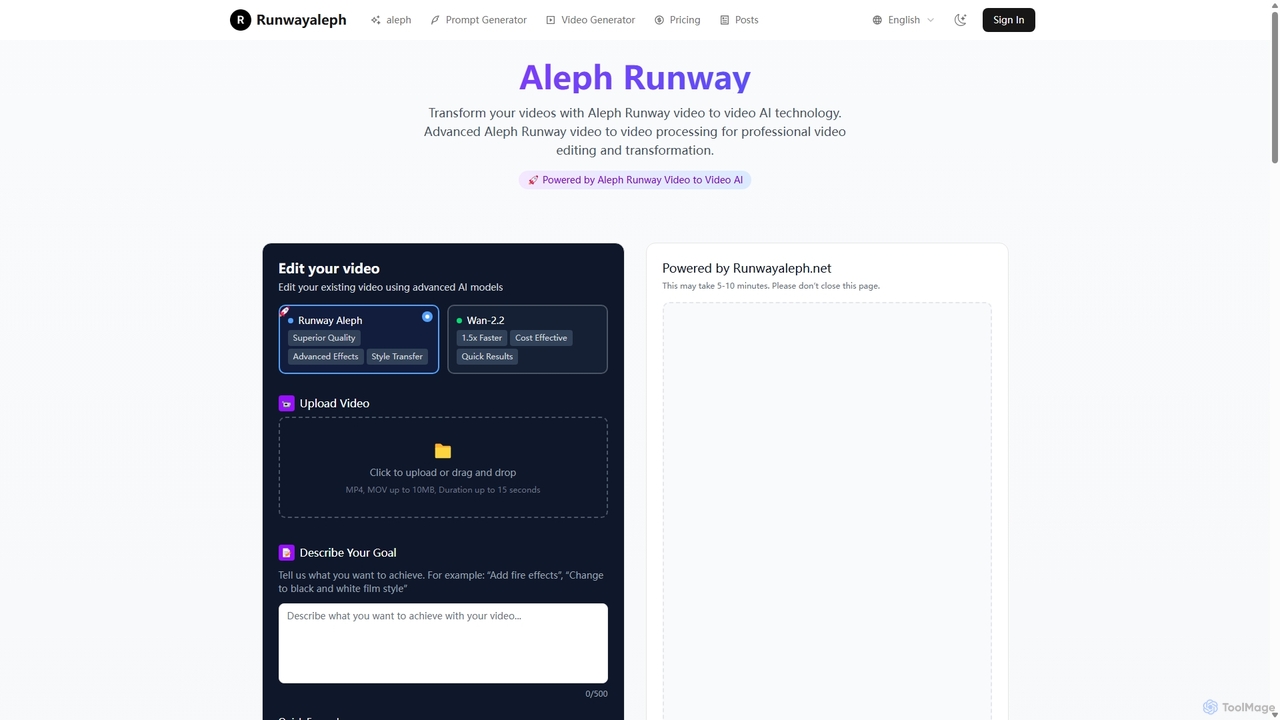Click the rocket icon on Runway Aleph card

tap(285, 311)
